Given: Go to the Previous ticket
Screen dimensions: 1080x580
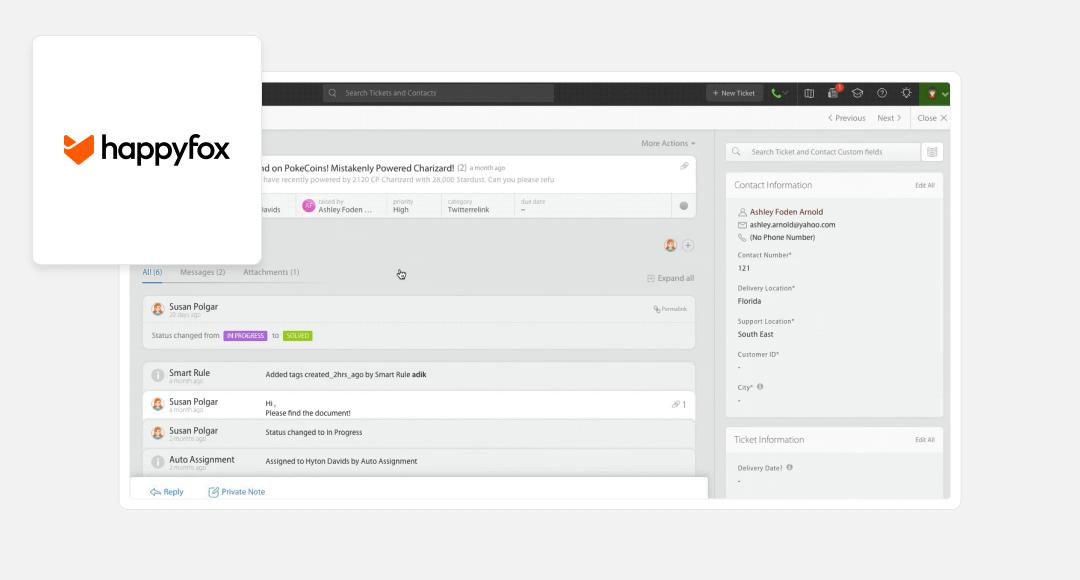Looking at the screenshot, I should point(847,118).
